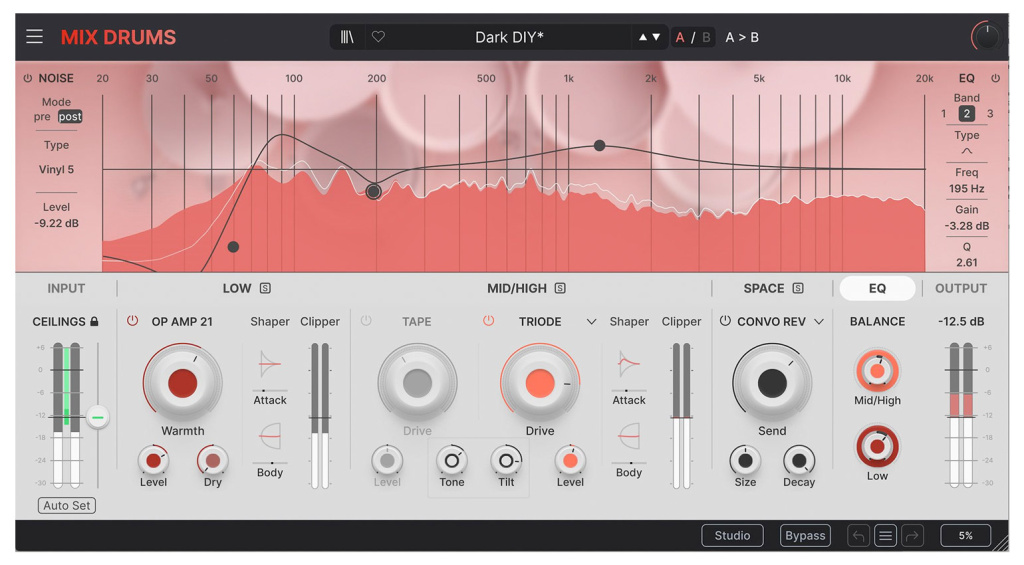This screenshot has height=565, width=1024.
Task: Open the LOW section tab
Action: [236, 288]
